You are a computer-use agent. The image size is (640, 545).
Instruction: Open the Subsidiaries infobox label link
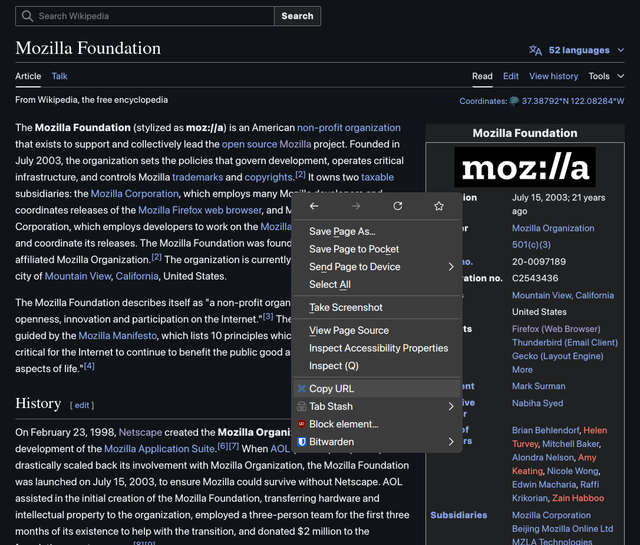click(459, 515)
